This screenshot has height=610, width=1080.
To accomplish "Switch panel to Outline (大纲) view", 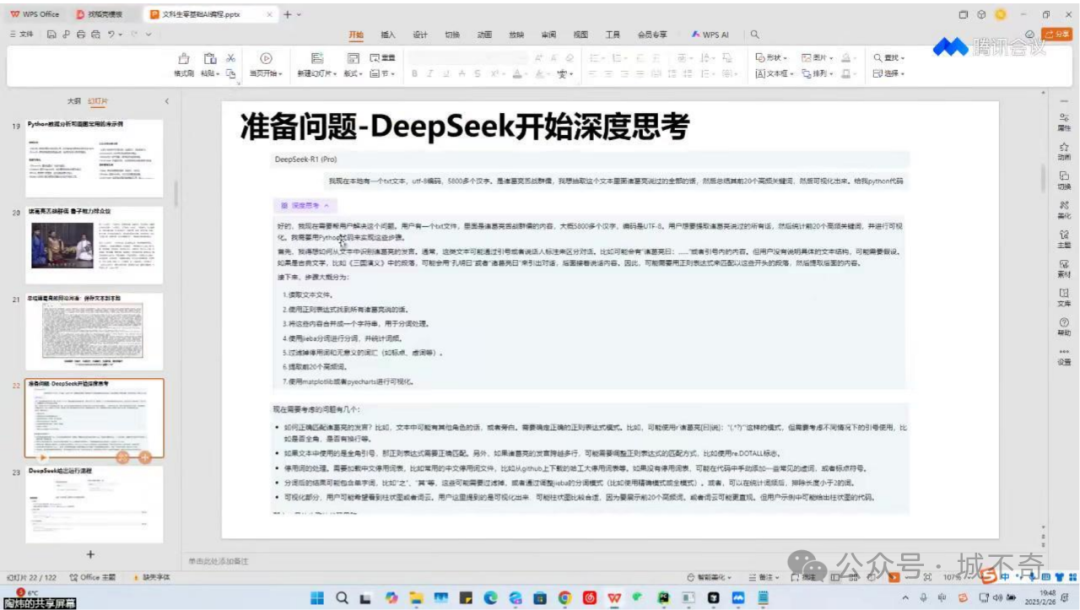I will pyautogui.click(x=74, y=101).
